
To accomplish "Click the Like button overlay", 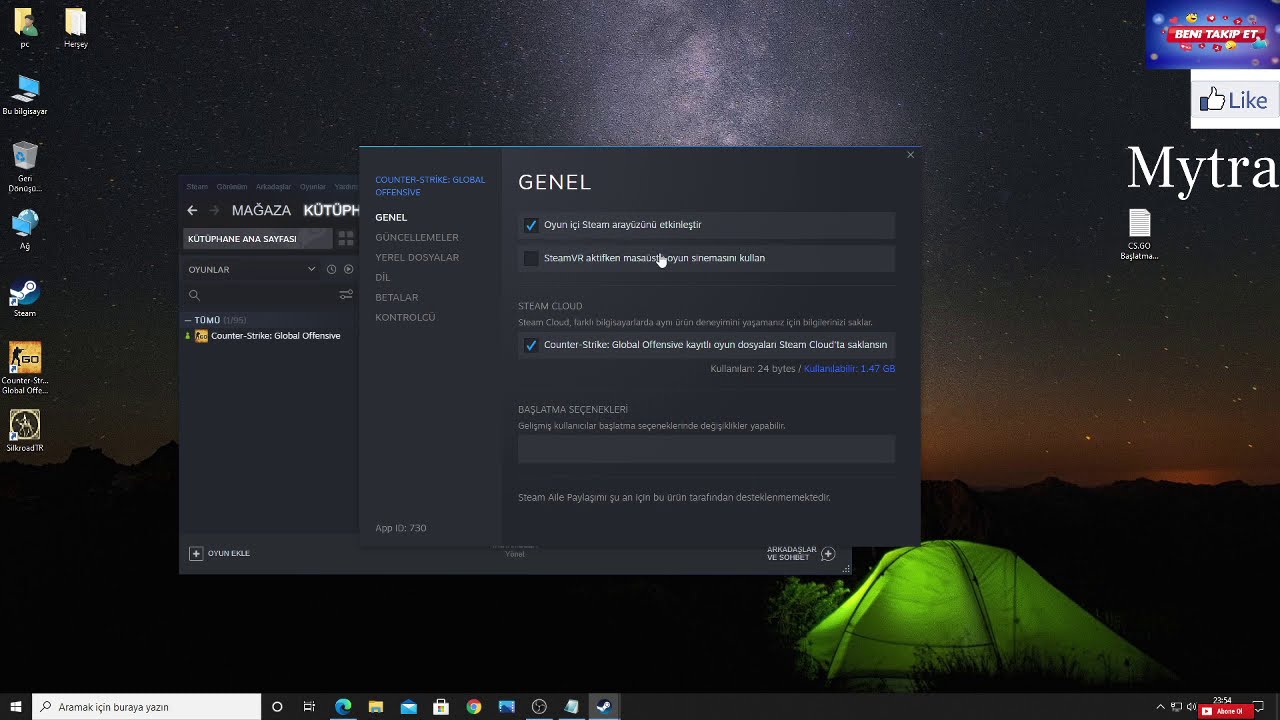I will [1235, 100].
